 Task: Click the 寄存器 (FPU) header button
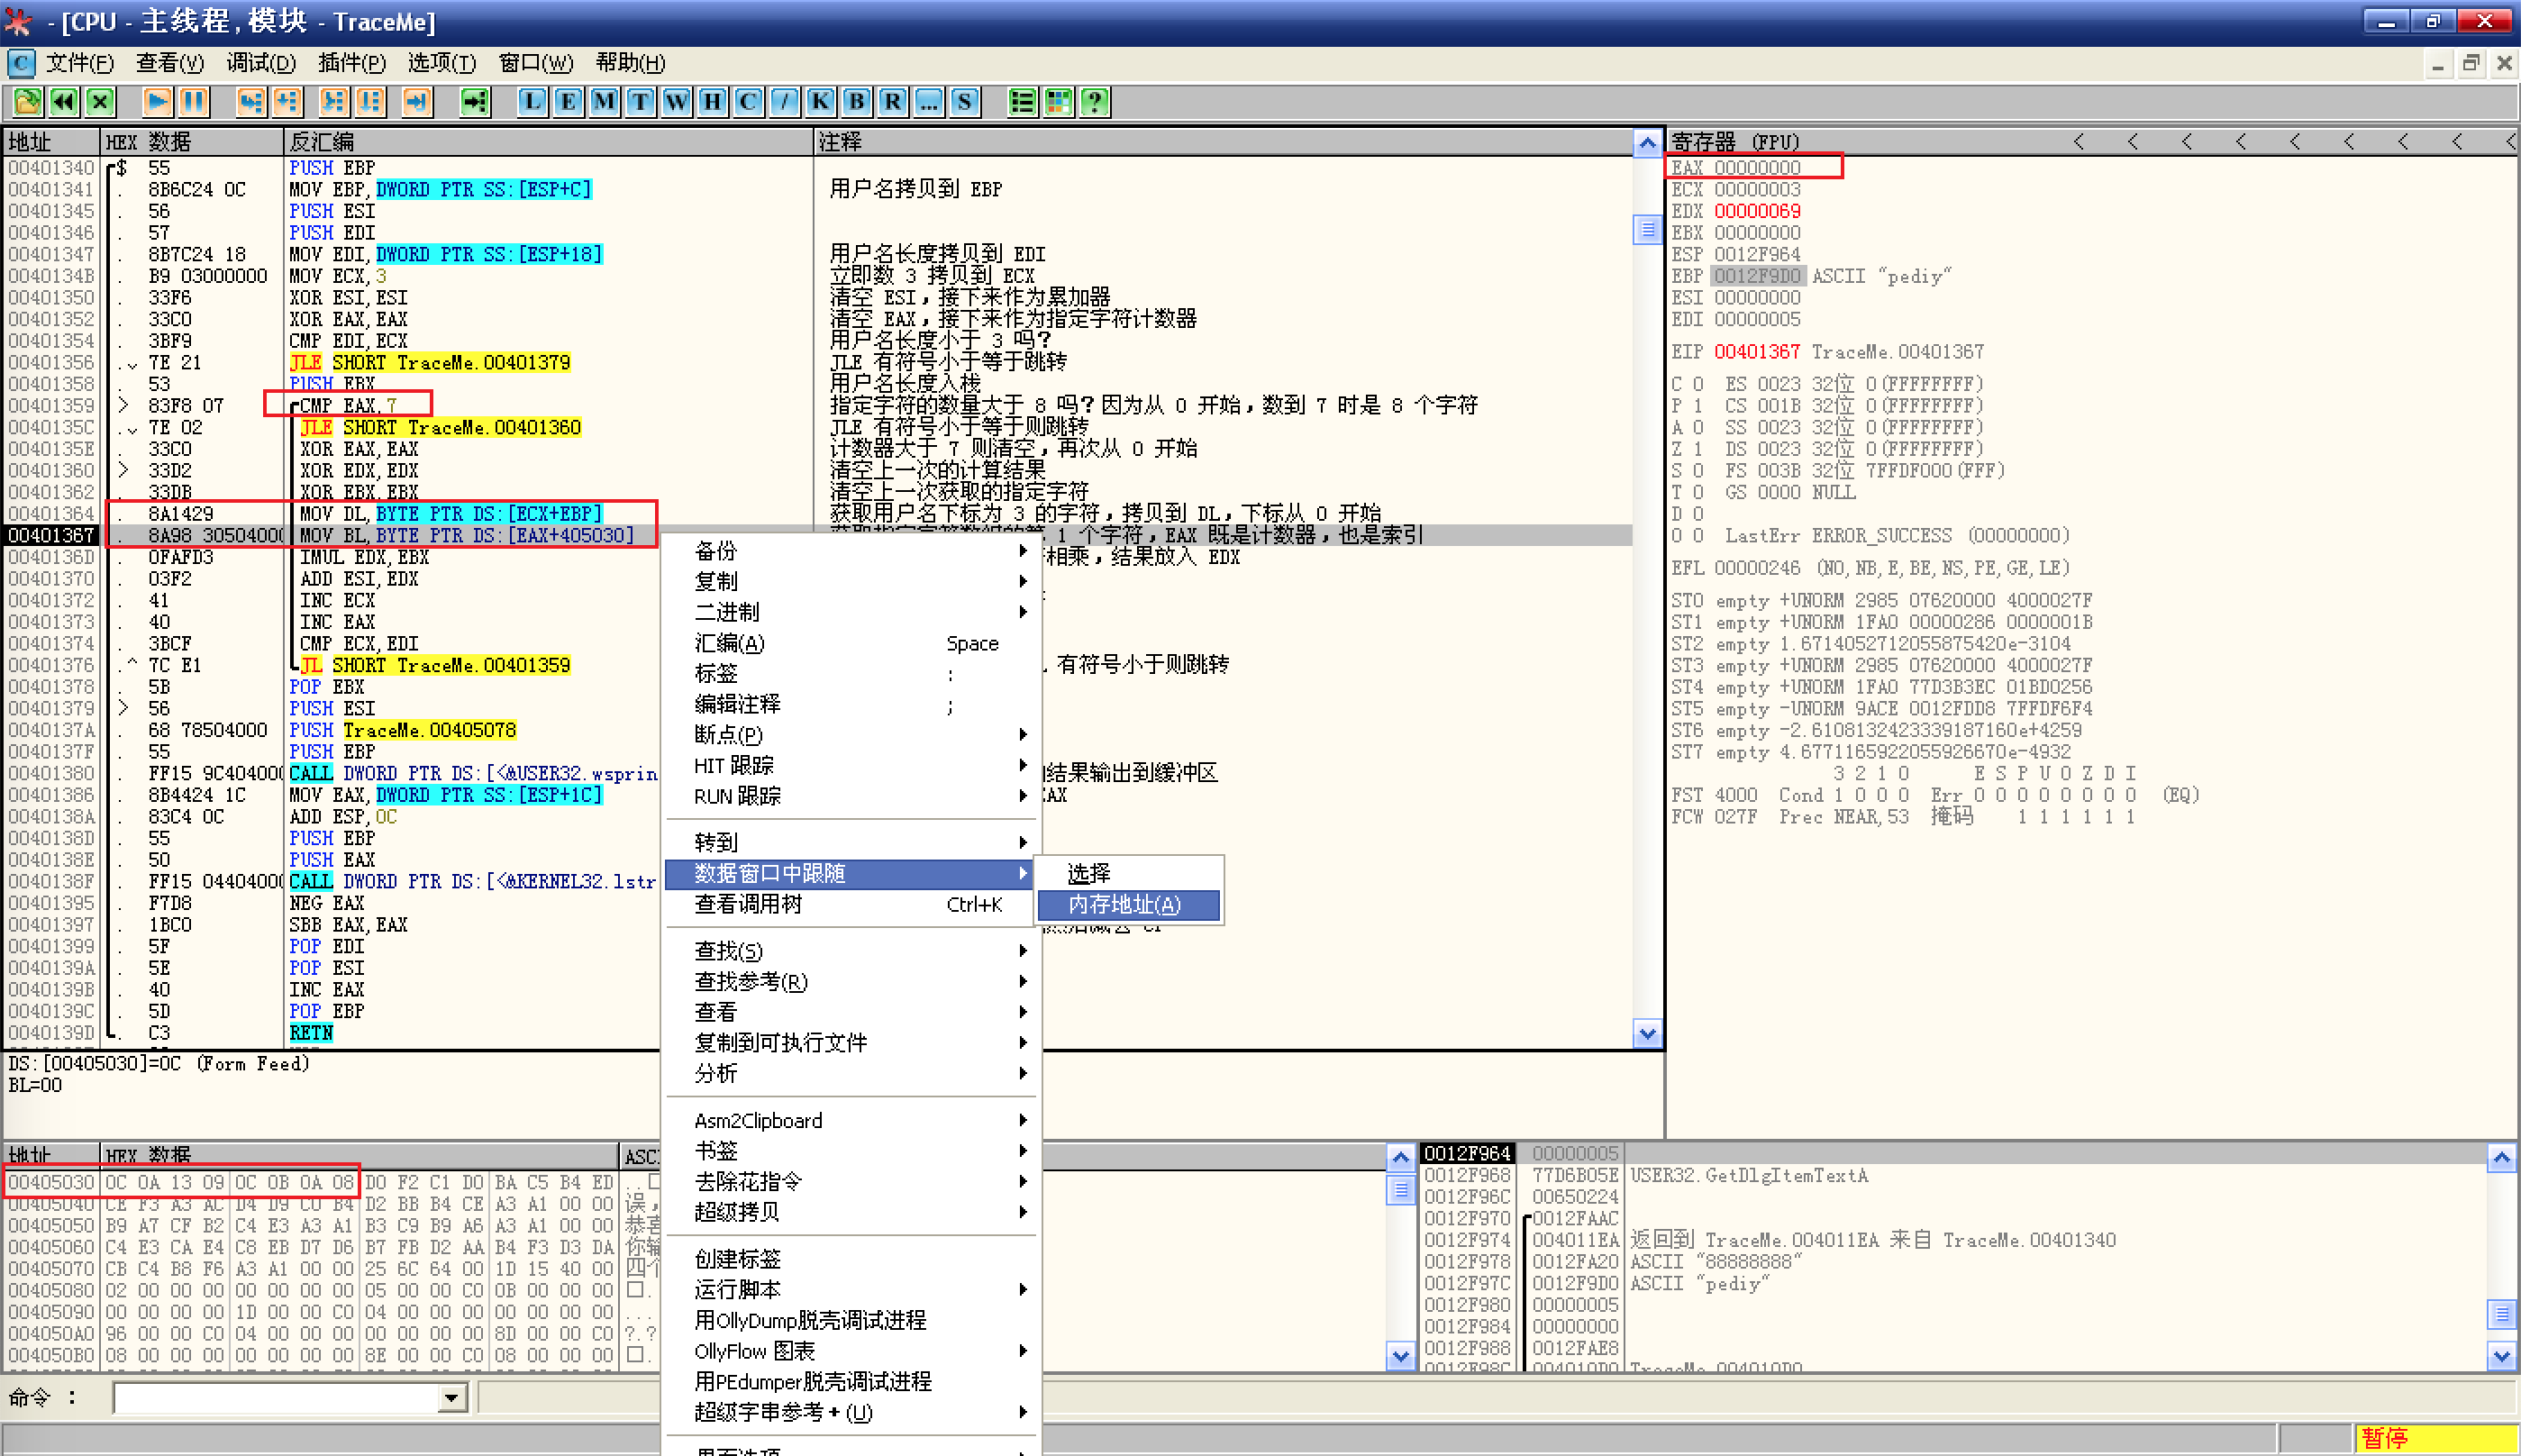tap(1735, 142)
